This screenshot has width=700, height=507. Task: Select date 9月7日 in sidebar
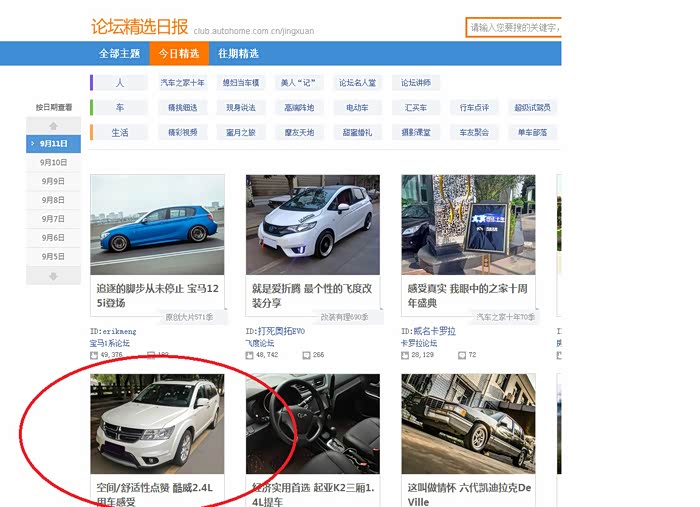[53, 219]
